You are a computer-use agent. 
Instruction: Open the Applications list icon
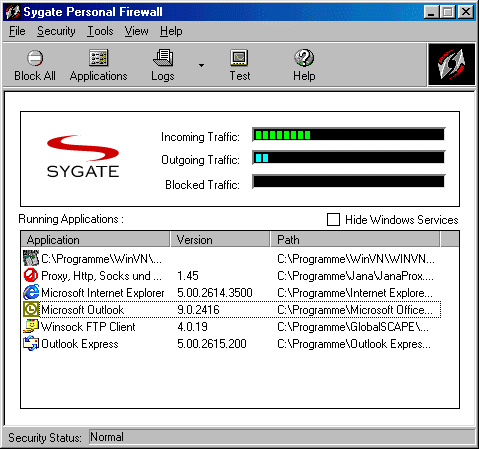(98, 58)
